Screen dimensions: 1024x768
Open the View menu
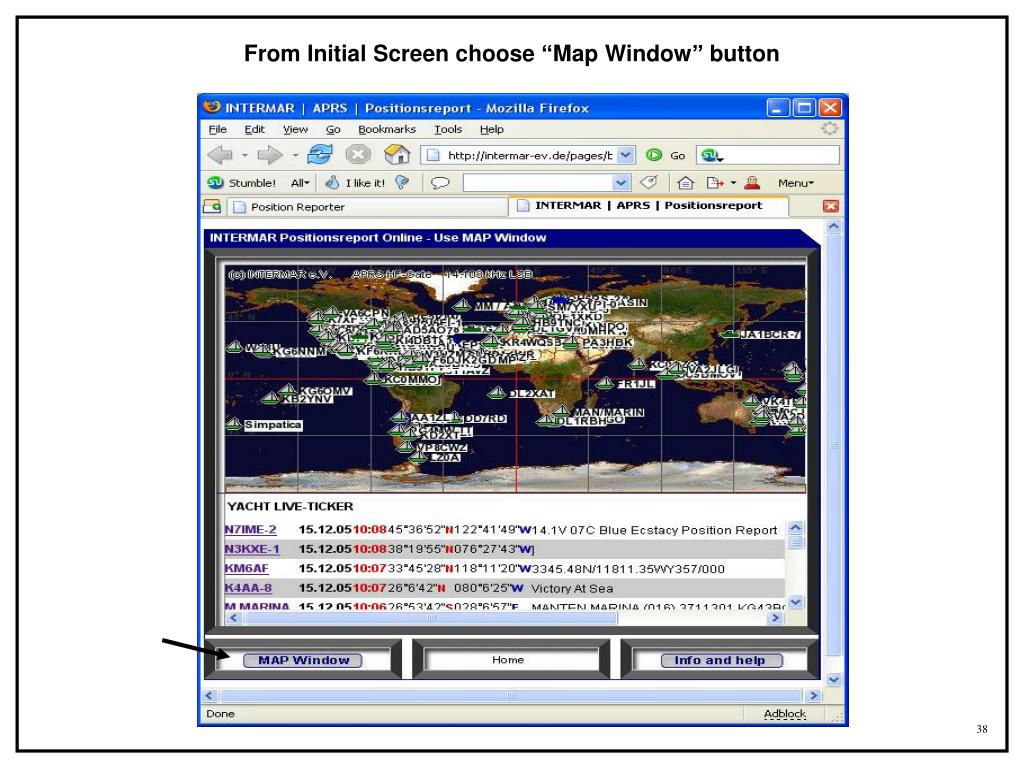pyautogui.click(x=295, y=129)
